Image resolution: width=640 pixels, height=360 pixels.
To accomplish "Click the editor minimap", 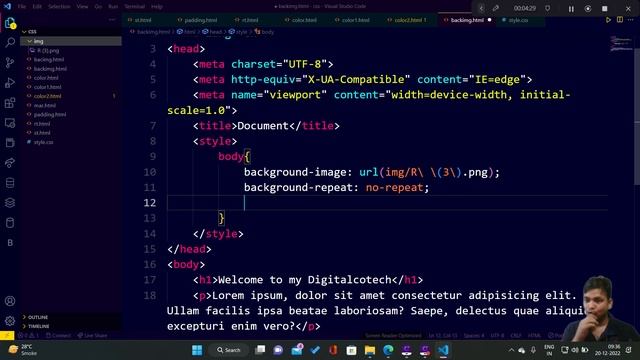I will click(x=621, y=44).
